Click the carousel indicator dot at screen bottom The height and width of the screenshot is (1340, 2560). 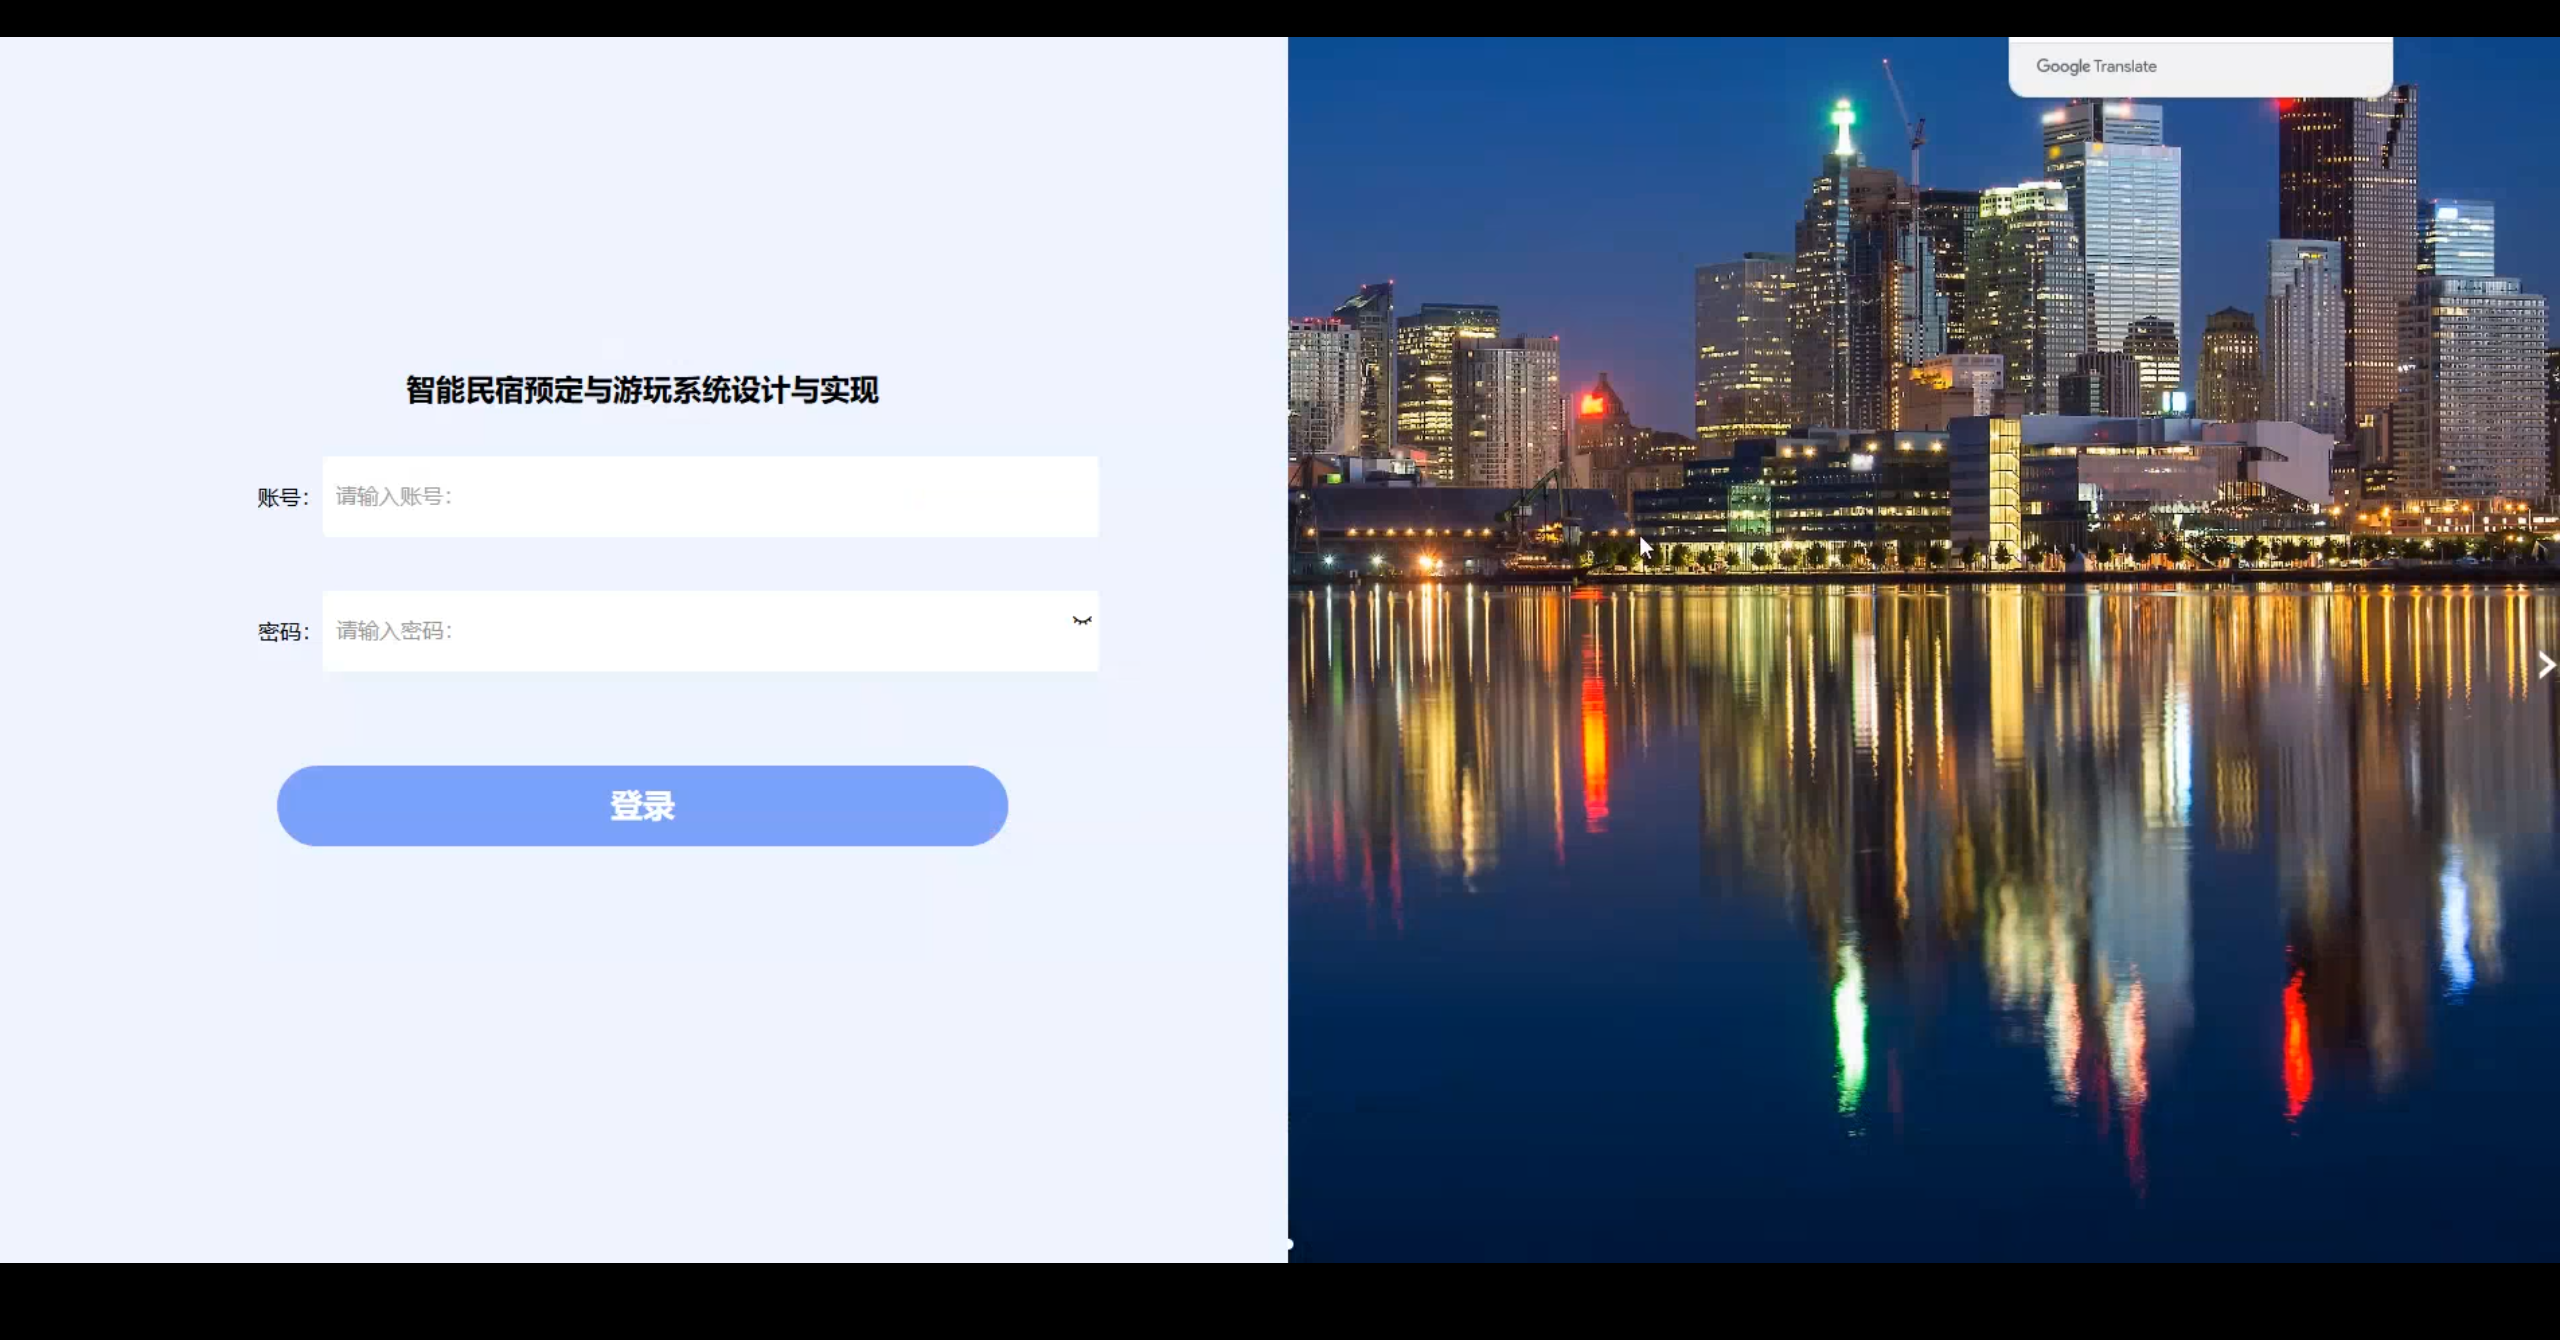click(1290, 1244)
